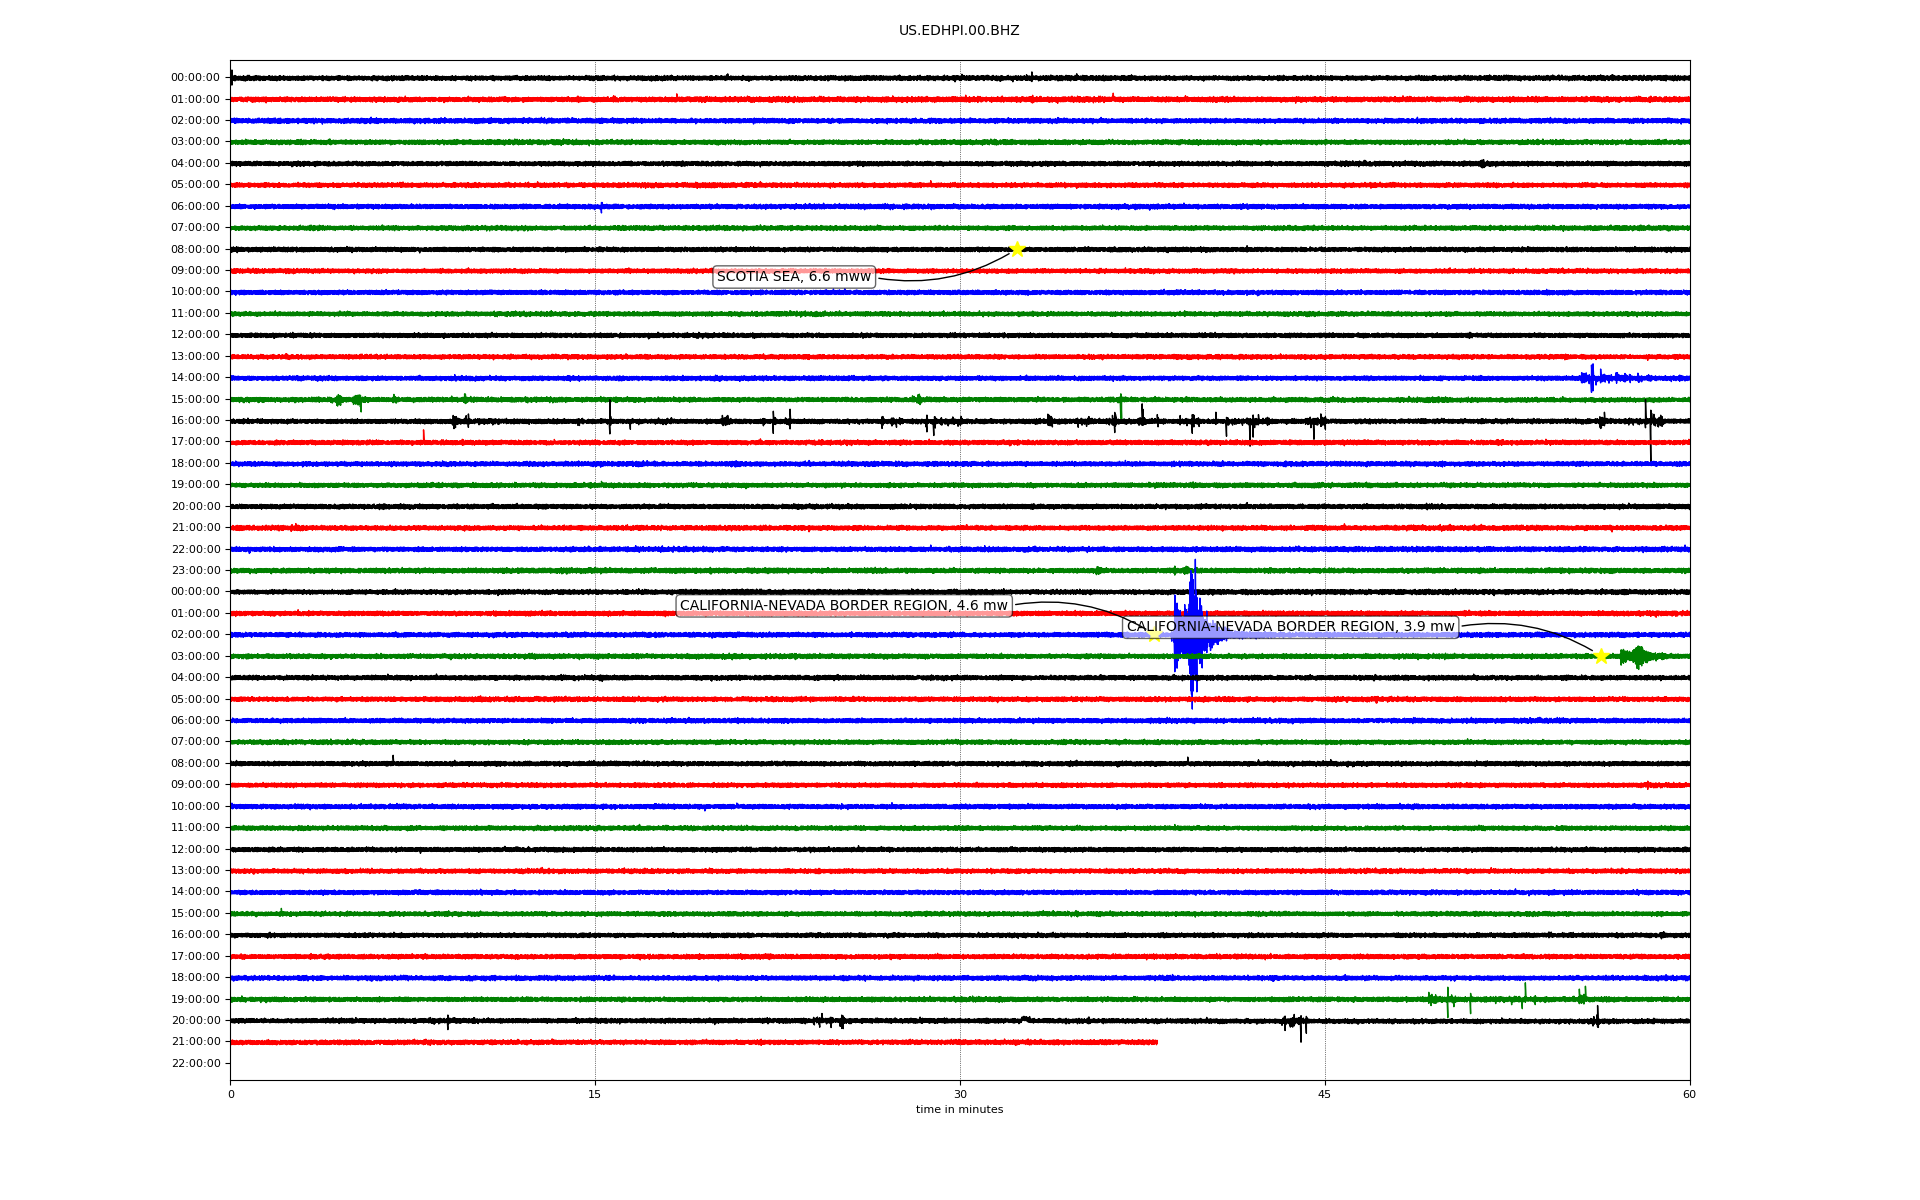Click the US.EDHPI.00.BHZ plot title

point(959,31)
